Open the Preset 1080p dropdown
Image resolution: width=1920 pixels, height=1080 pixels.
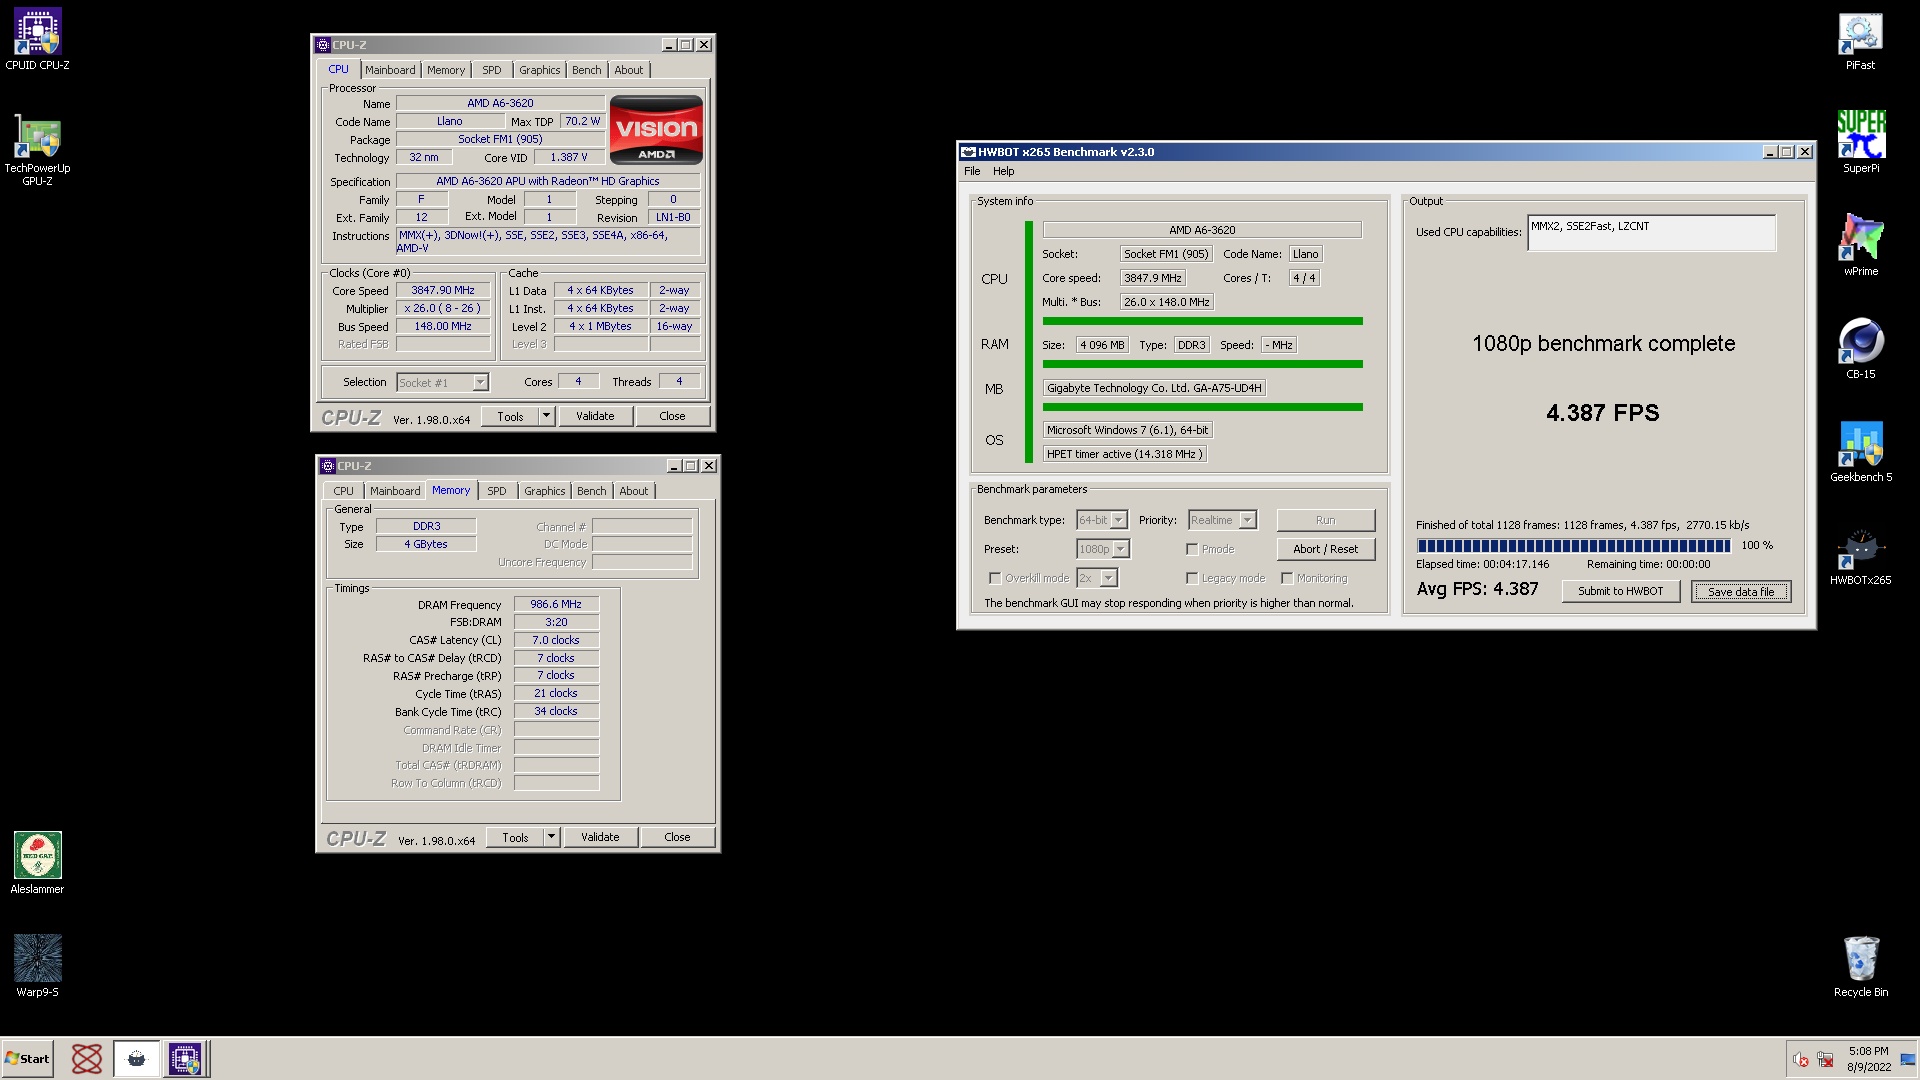pos(1103,549)
